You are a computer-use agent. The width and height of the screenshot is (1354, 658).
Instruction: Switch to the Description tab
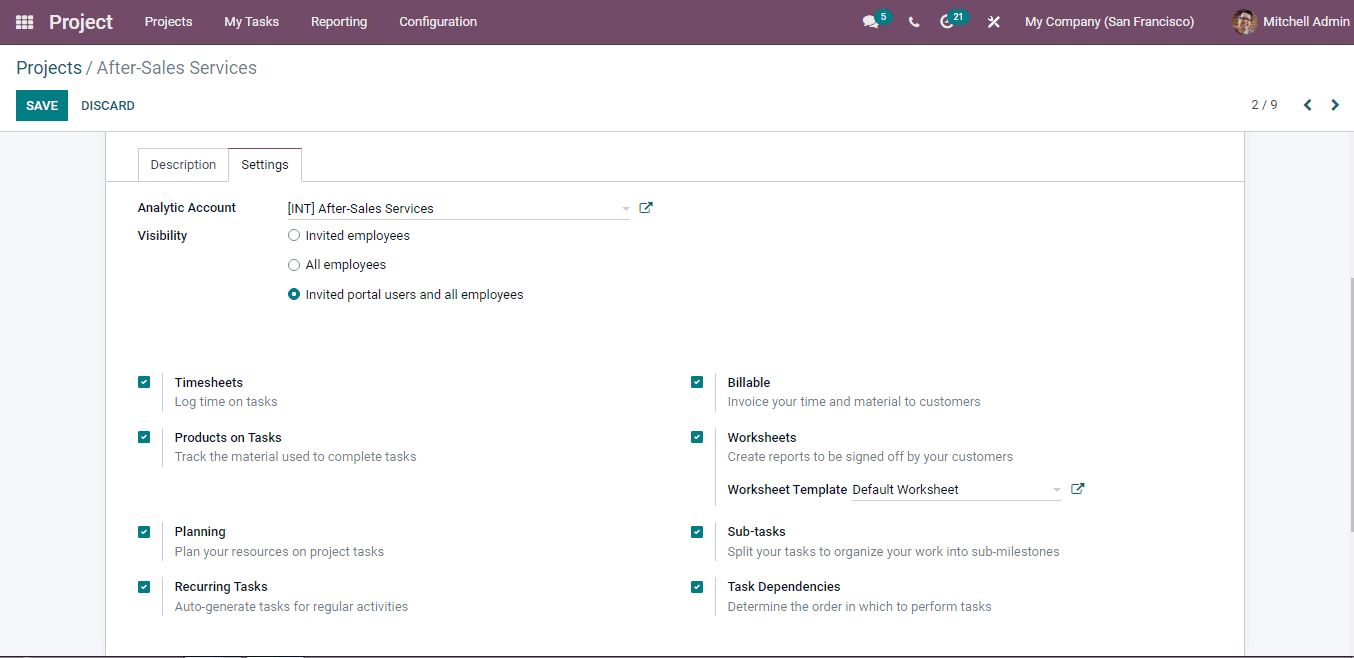(x=183, y=164)
